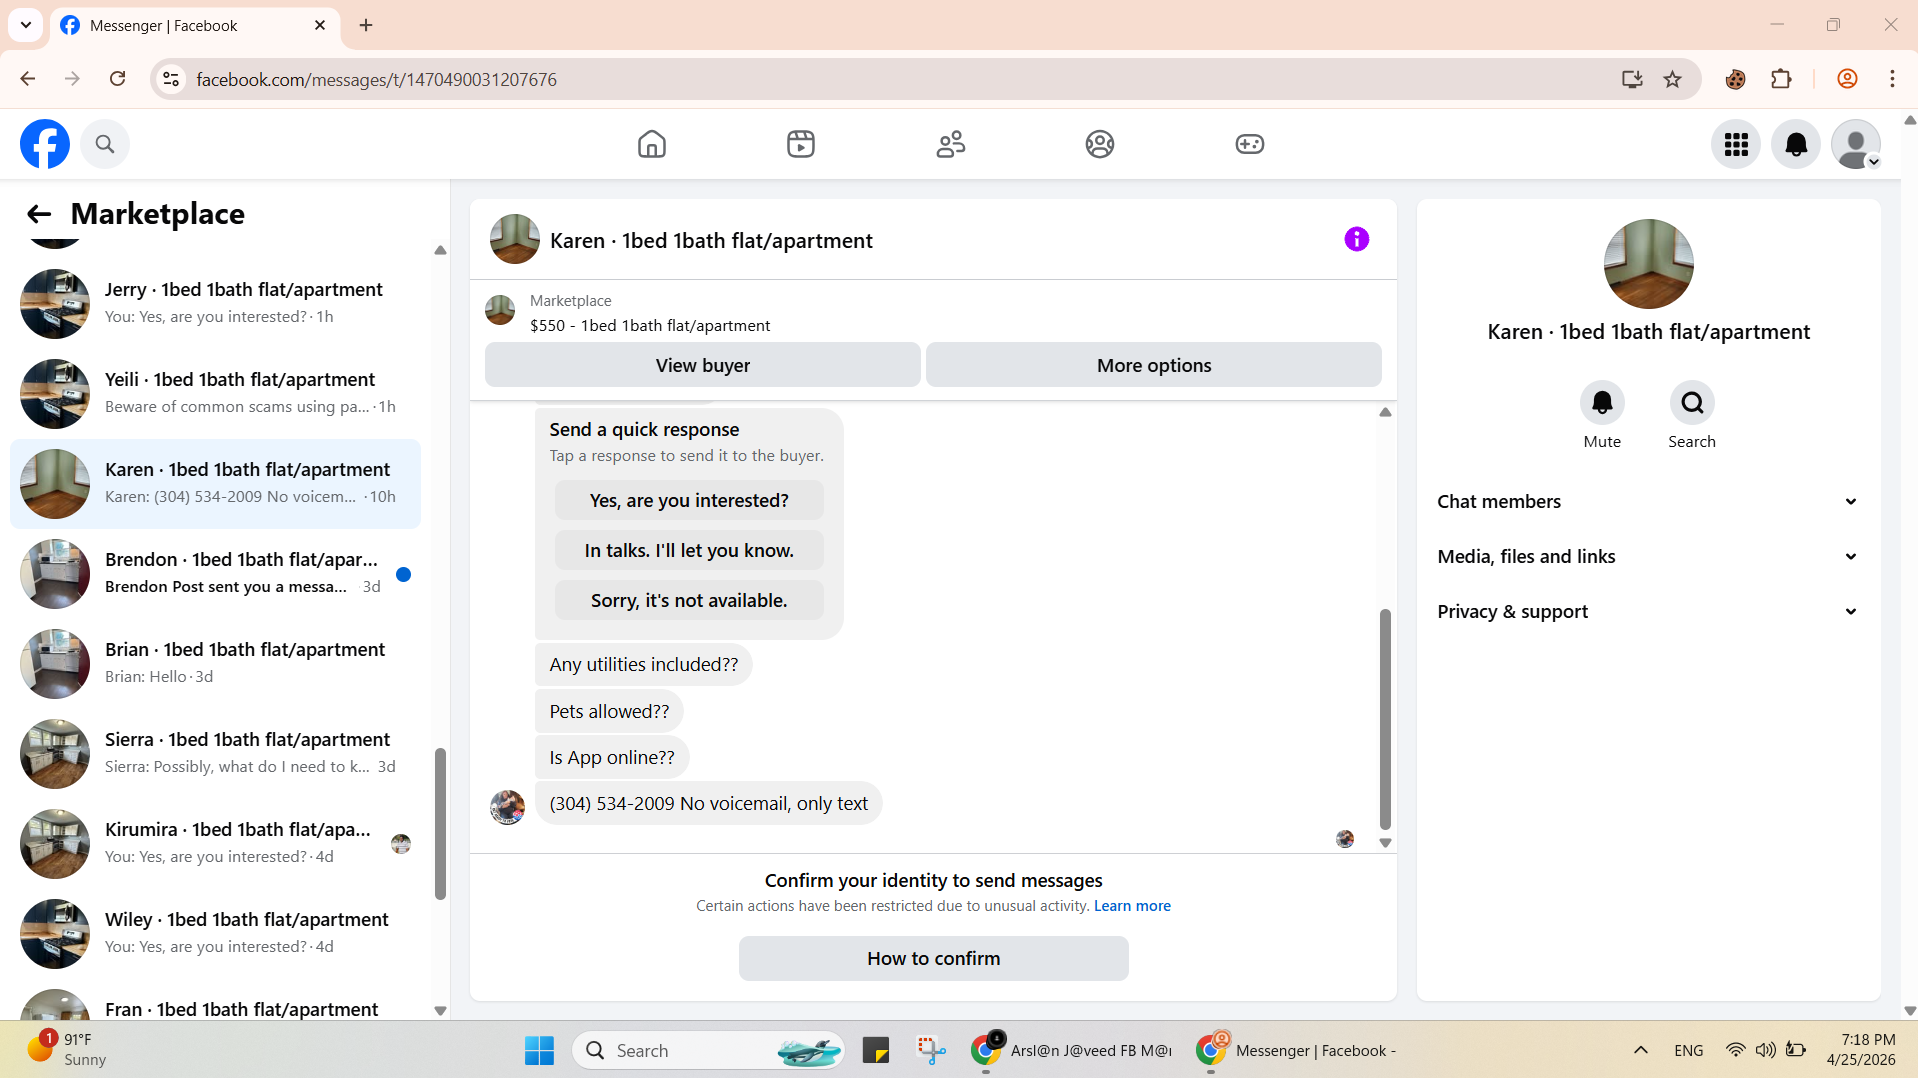
Task: Open the weather widget on taskbar
Action: [x=66, y=1050]
